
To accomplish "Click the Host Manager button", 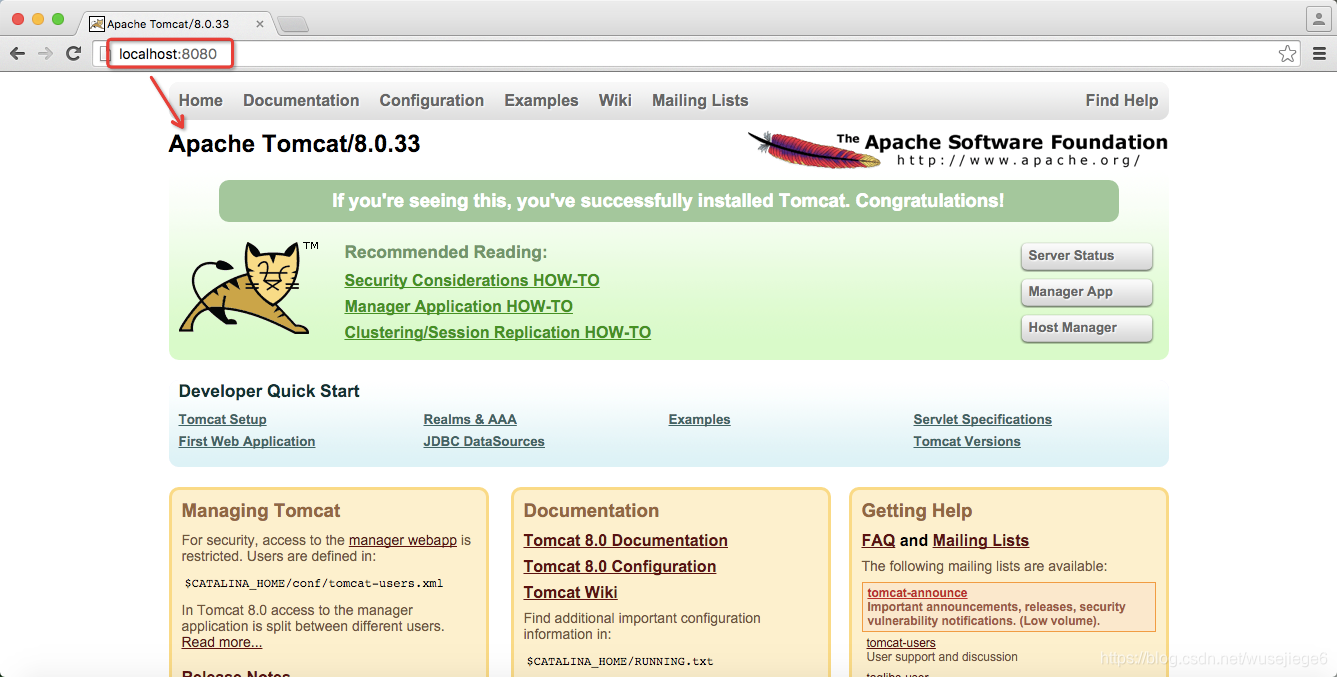I will coord(1086,328).
